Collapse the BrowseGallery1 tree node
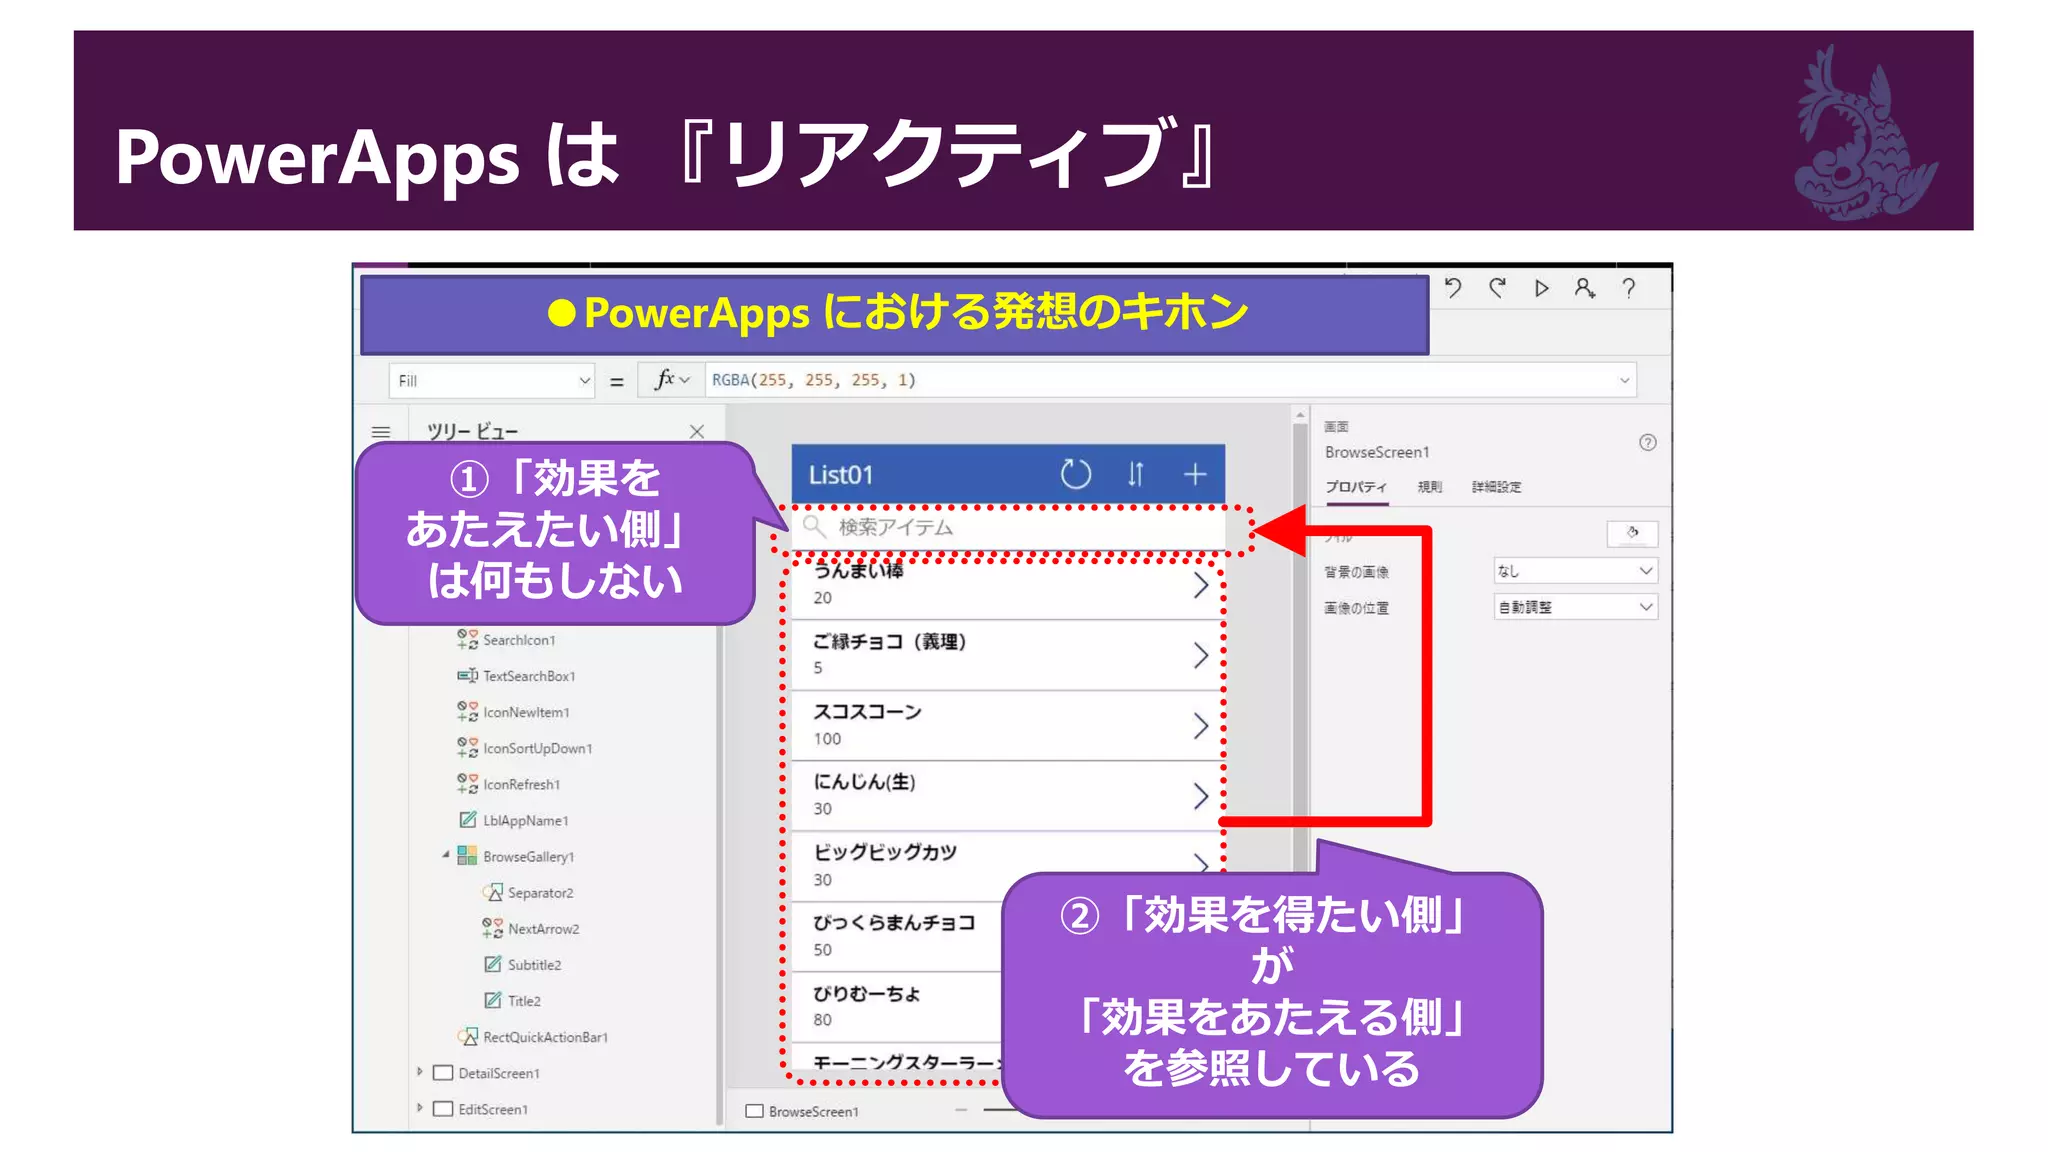Image resolution: width=2048 pixels, height=1152 pixels. point(445,855)
